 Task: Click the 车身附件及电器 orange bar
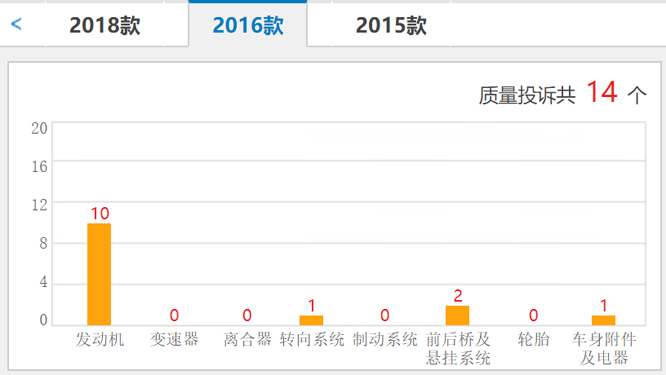pos(604,320)
